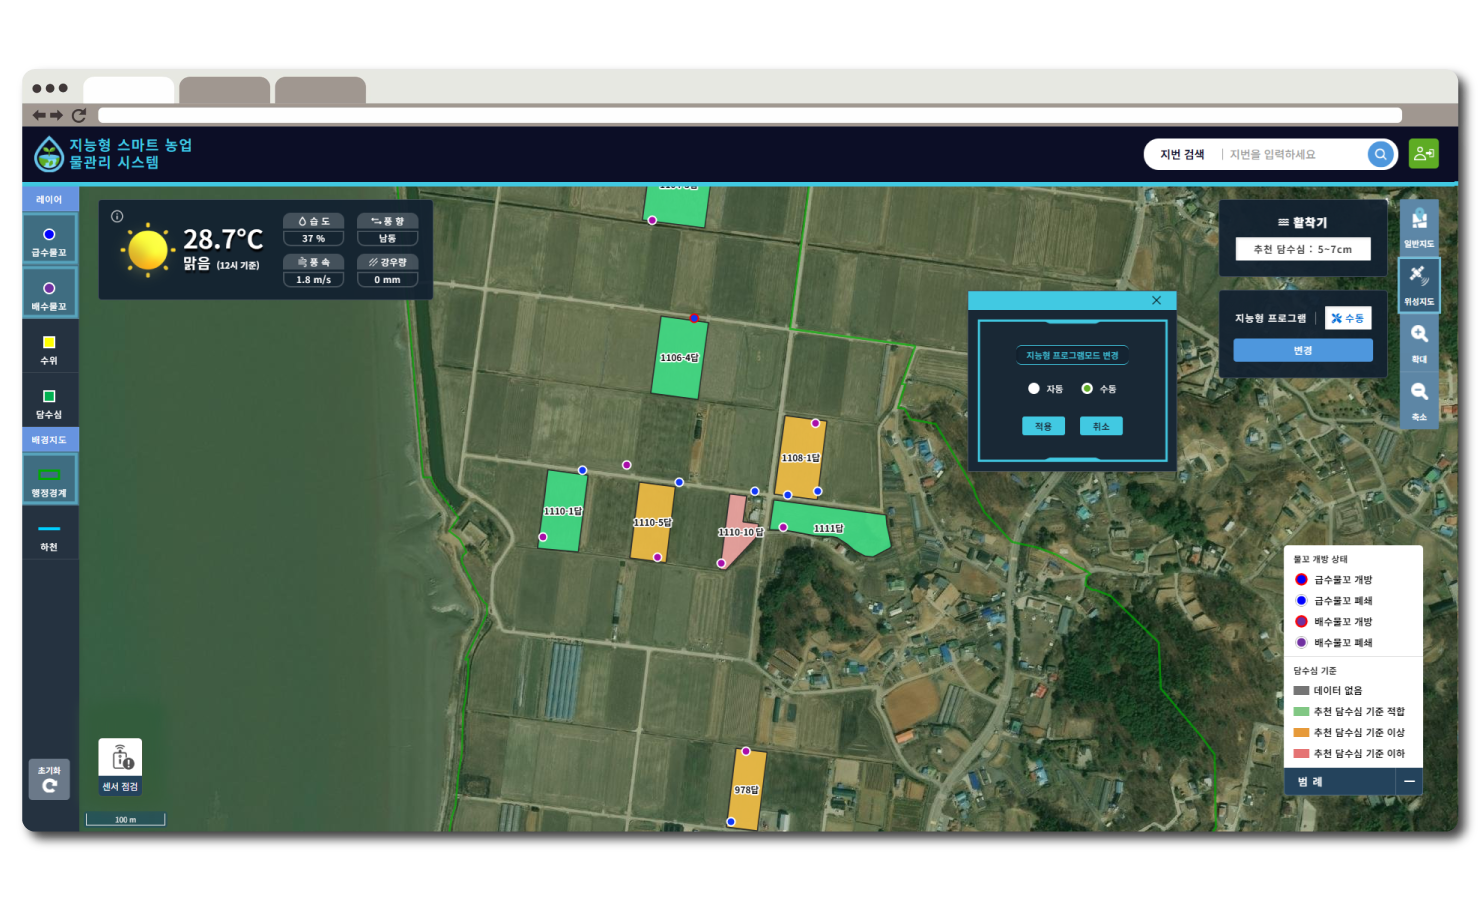The image size is (1480, 900).
Task: Click 적용 to apply mode change
Action: [x=1043, y=426]
